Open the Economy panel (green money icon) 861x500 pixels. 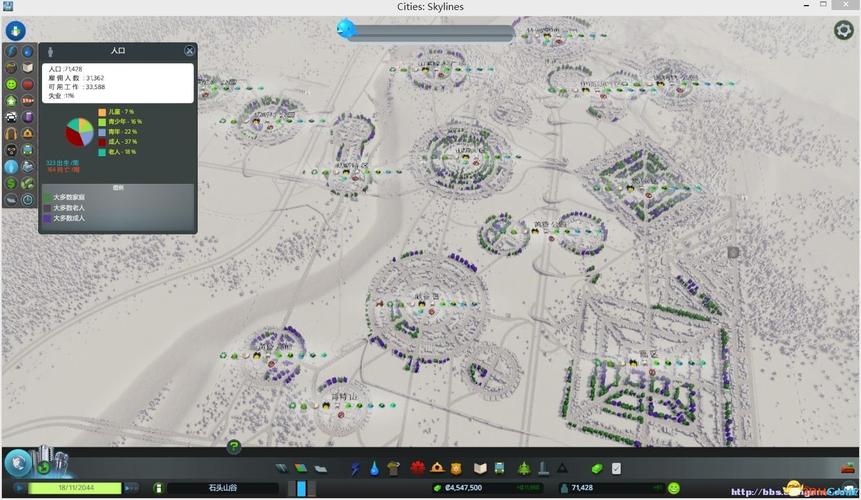[597, 468]
